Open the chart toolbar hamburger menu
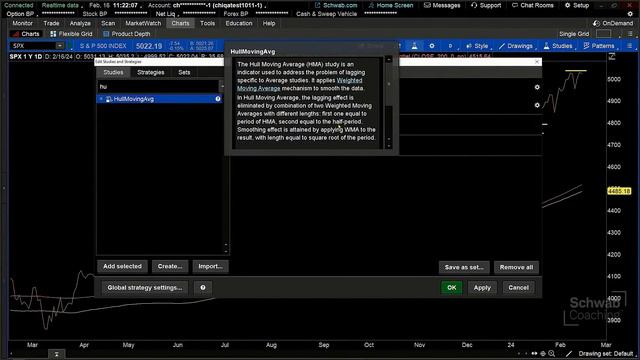This screenshot has width=640, height=360. [x=629, y=46]
